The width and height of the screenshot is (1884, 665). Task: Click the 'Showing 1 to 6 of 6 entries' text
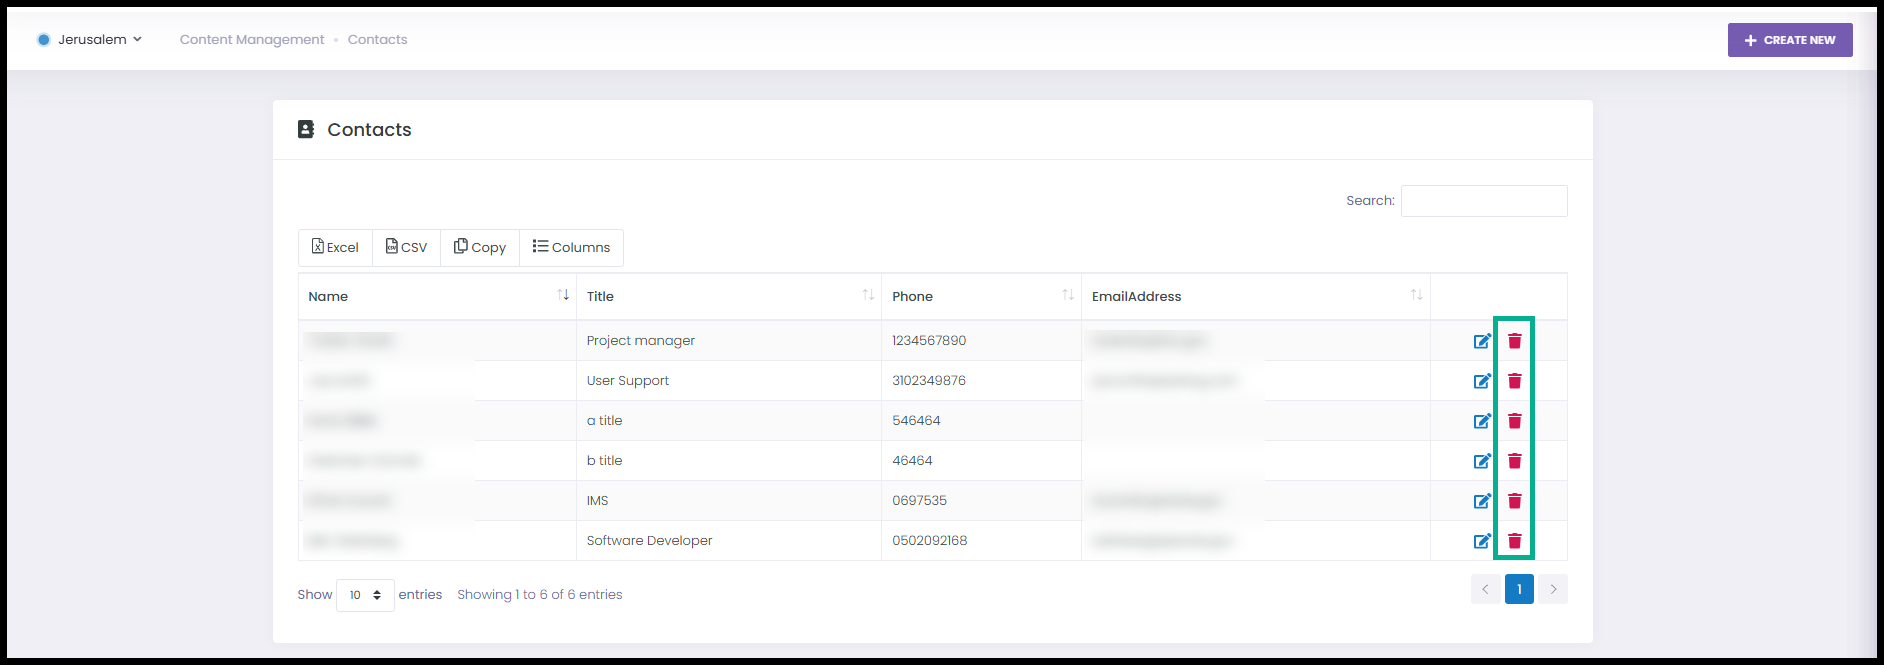tap(540, 594)
